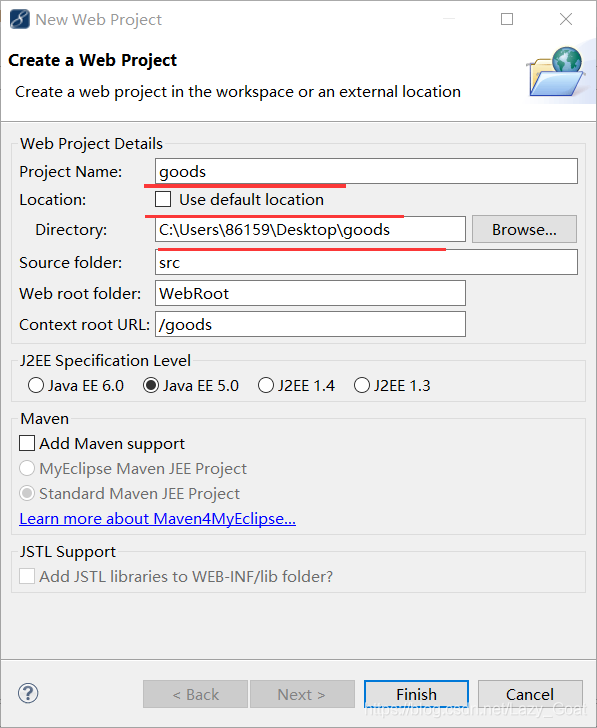Click the New Web Project title text
The width and height of the screenshot is (597, 728).
tap(98, 20)
